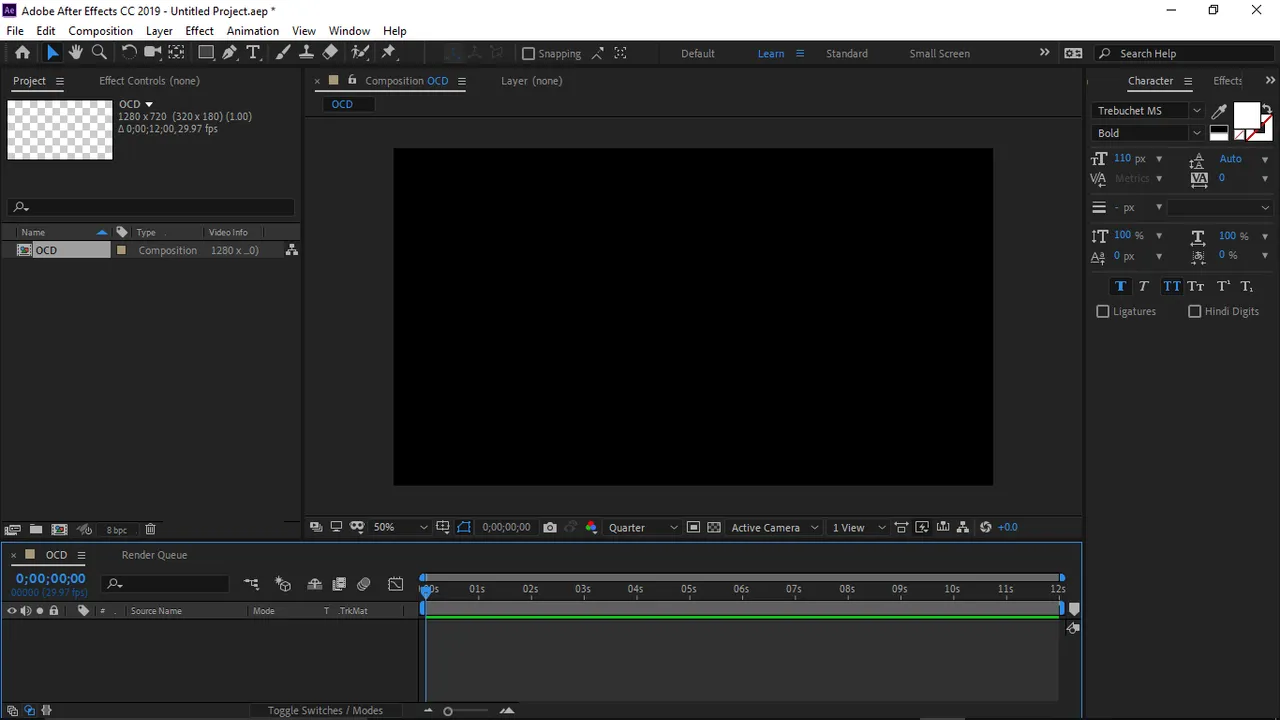Click the reset exposure icon
The image size is (1280, 720).
[985, 527]
